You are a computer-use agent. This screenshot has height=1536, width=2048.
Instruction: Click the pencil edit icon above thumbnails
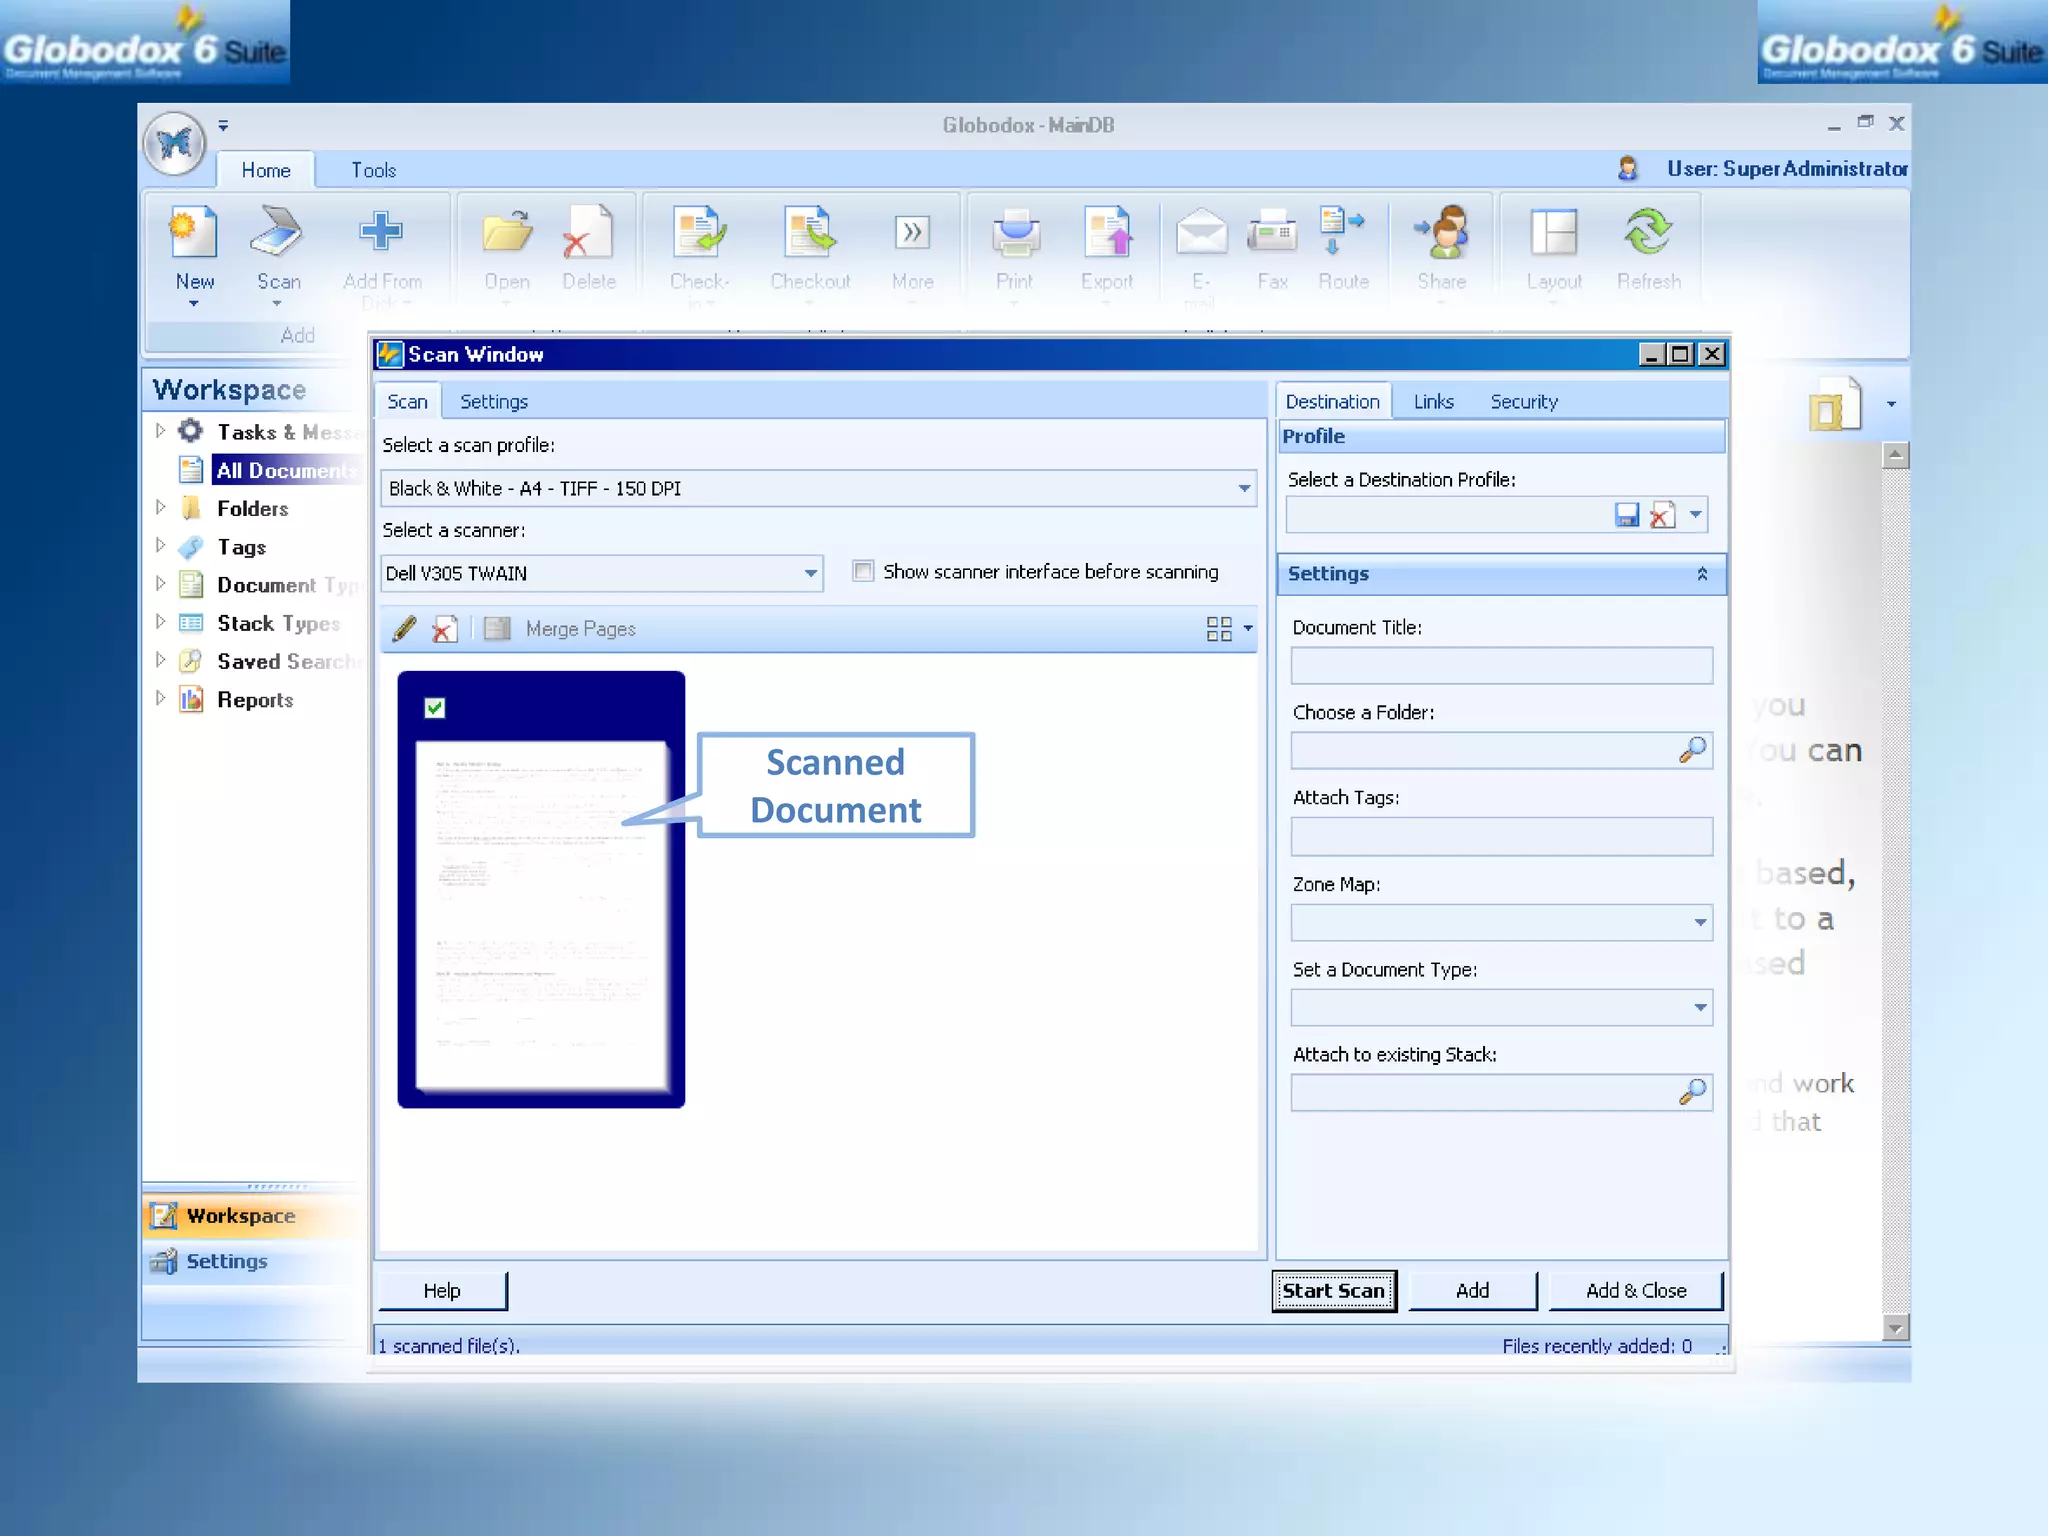point(404,628)
